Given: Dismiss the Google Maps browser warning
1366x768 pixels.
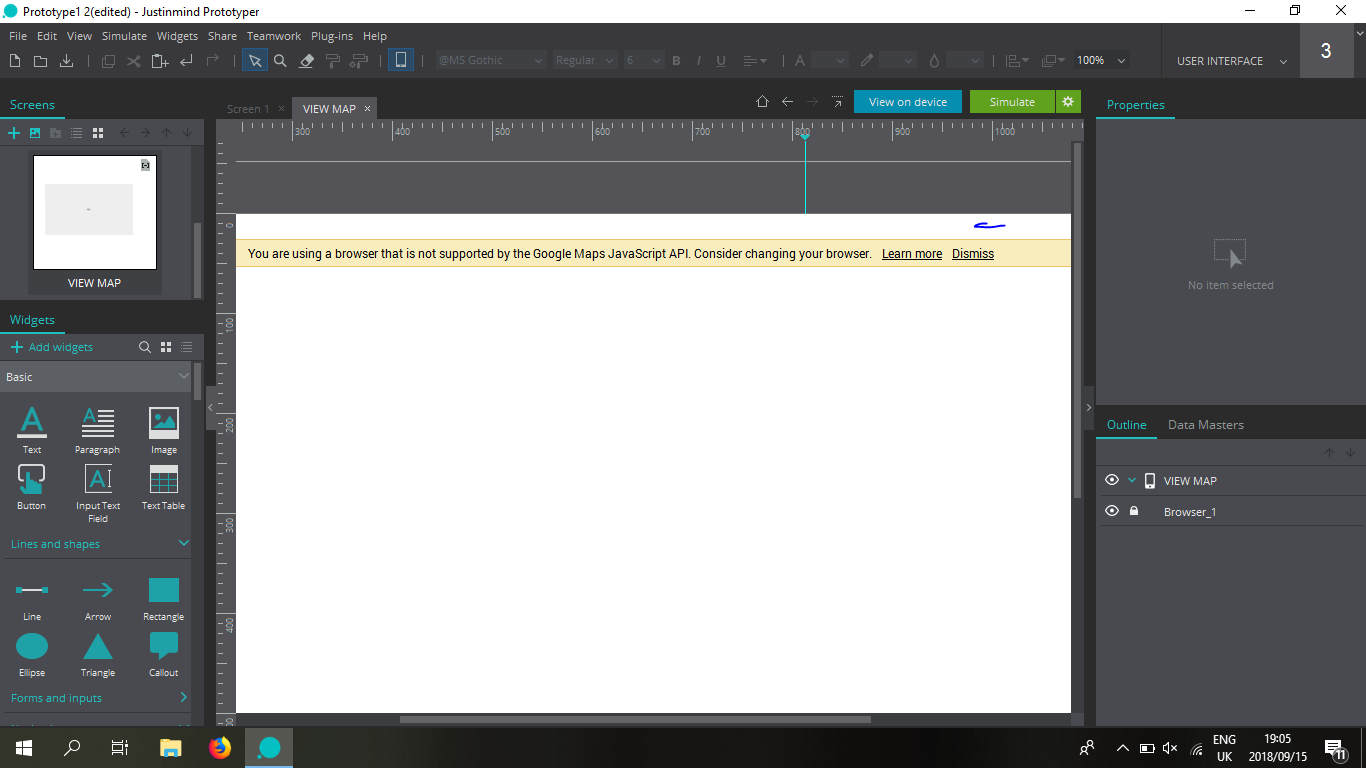Looking at the screenshot, I should (973, 254).
